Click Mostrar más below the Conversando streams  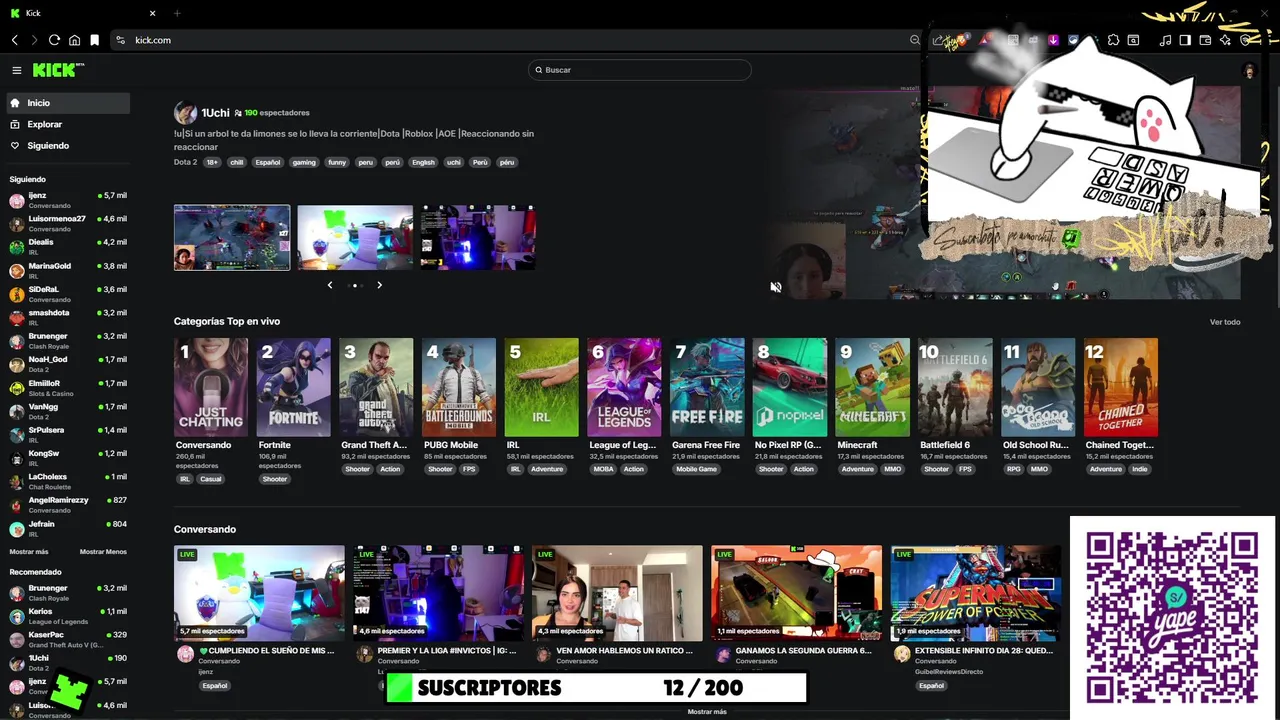(x=707, y=712)
